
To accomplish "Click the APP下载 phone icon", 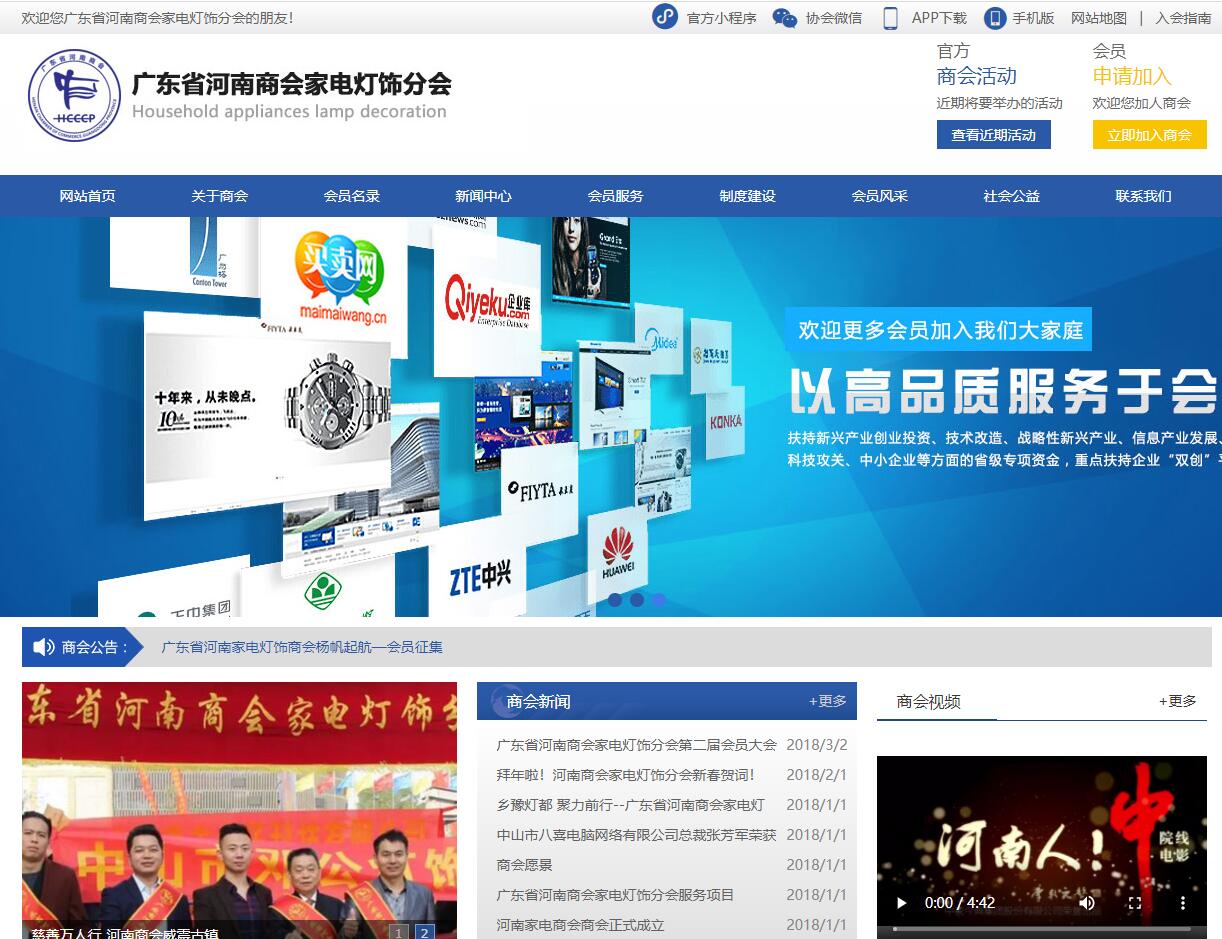I will 890,18.
